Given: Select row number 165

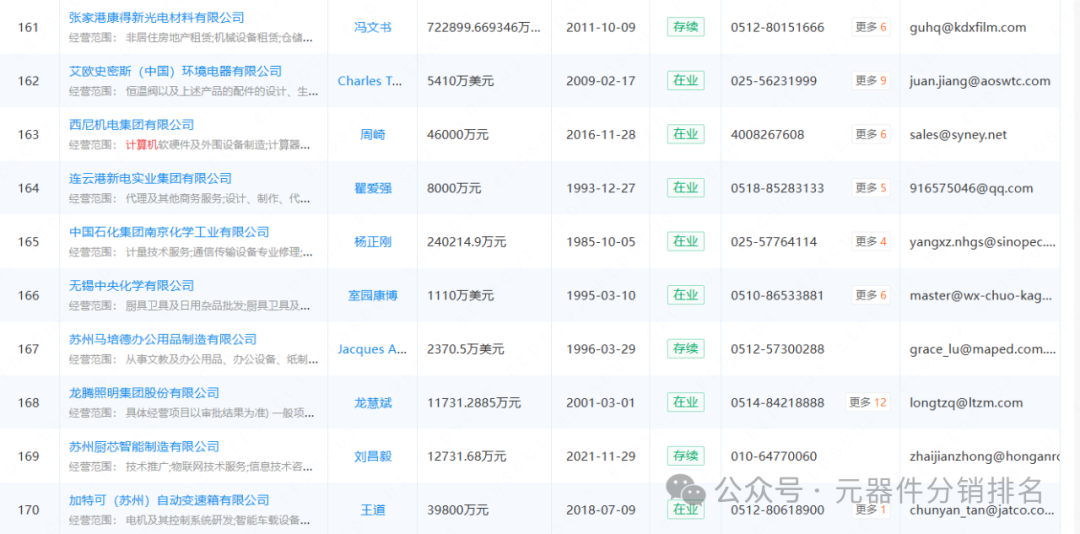Looking at the screenshot, I should coord(28,242).
